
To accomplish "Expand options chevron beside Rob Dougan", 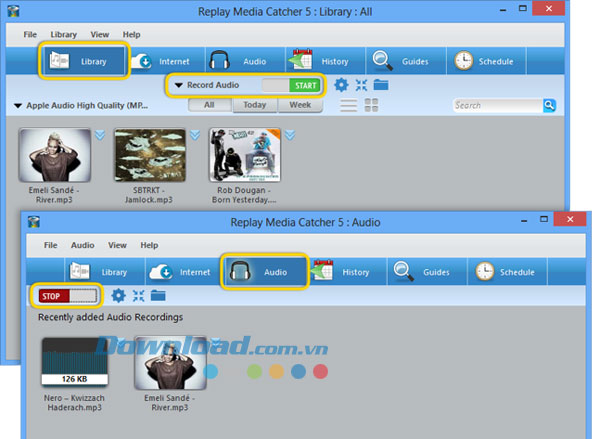I will [x=290, y=135].
